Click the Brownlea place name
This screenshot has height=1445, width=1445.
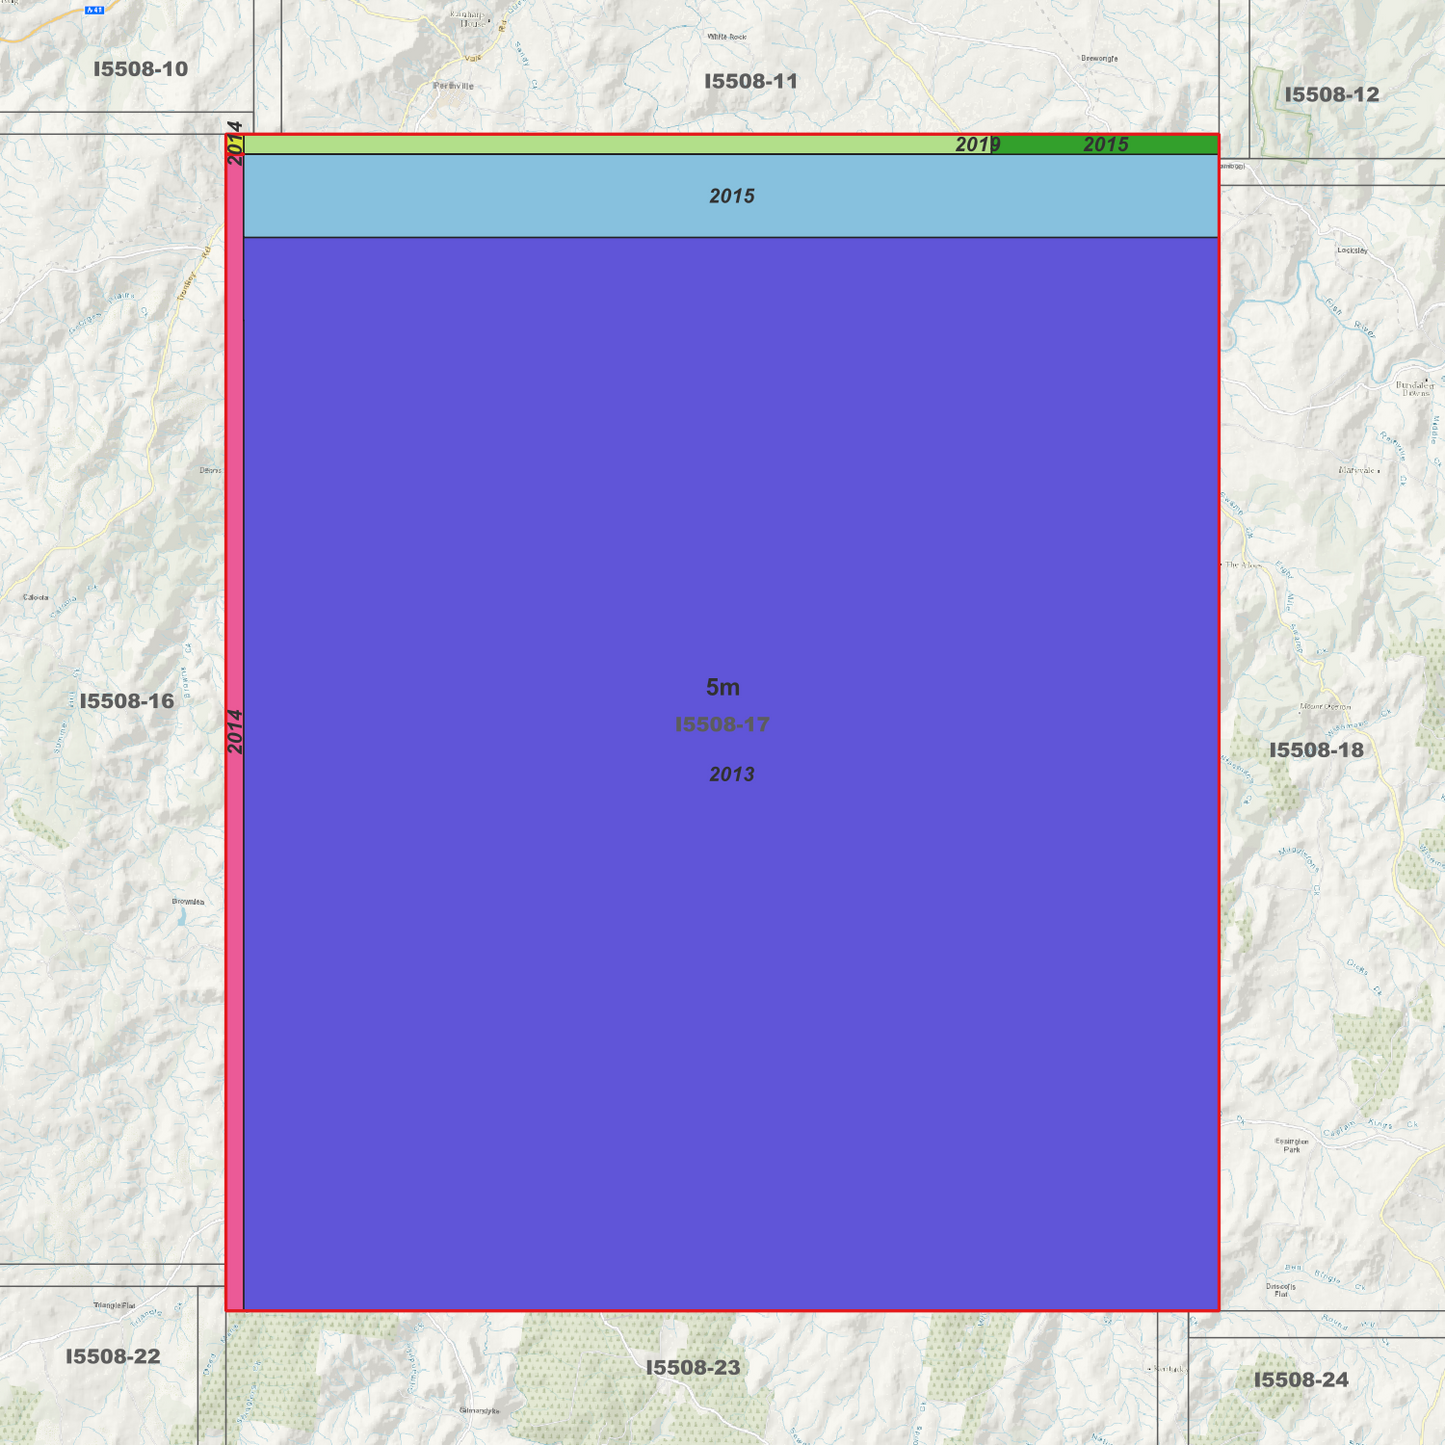tap(188, 902)
